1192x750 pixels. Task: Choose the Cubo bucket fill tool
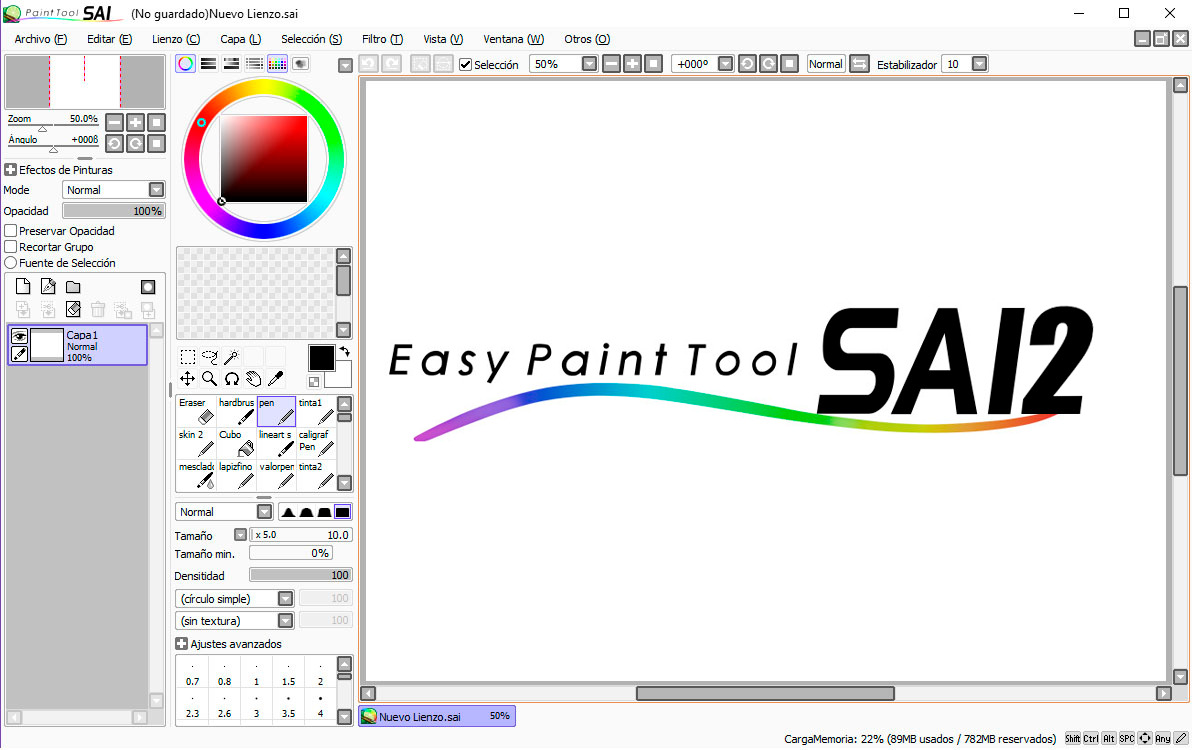point(236,443)
